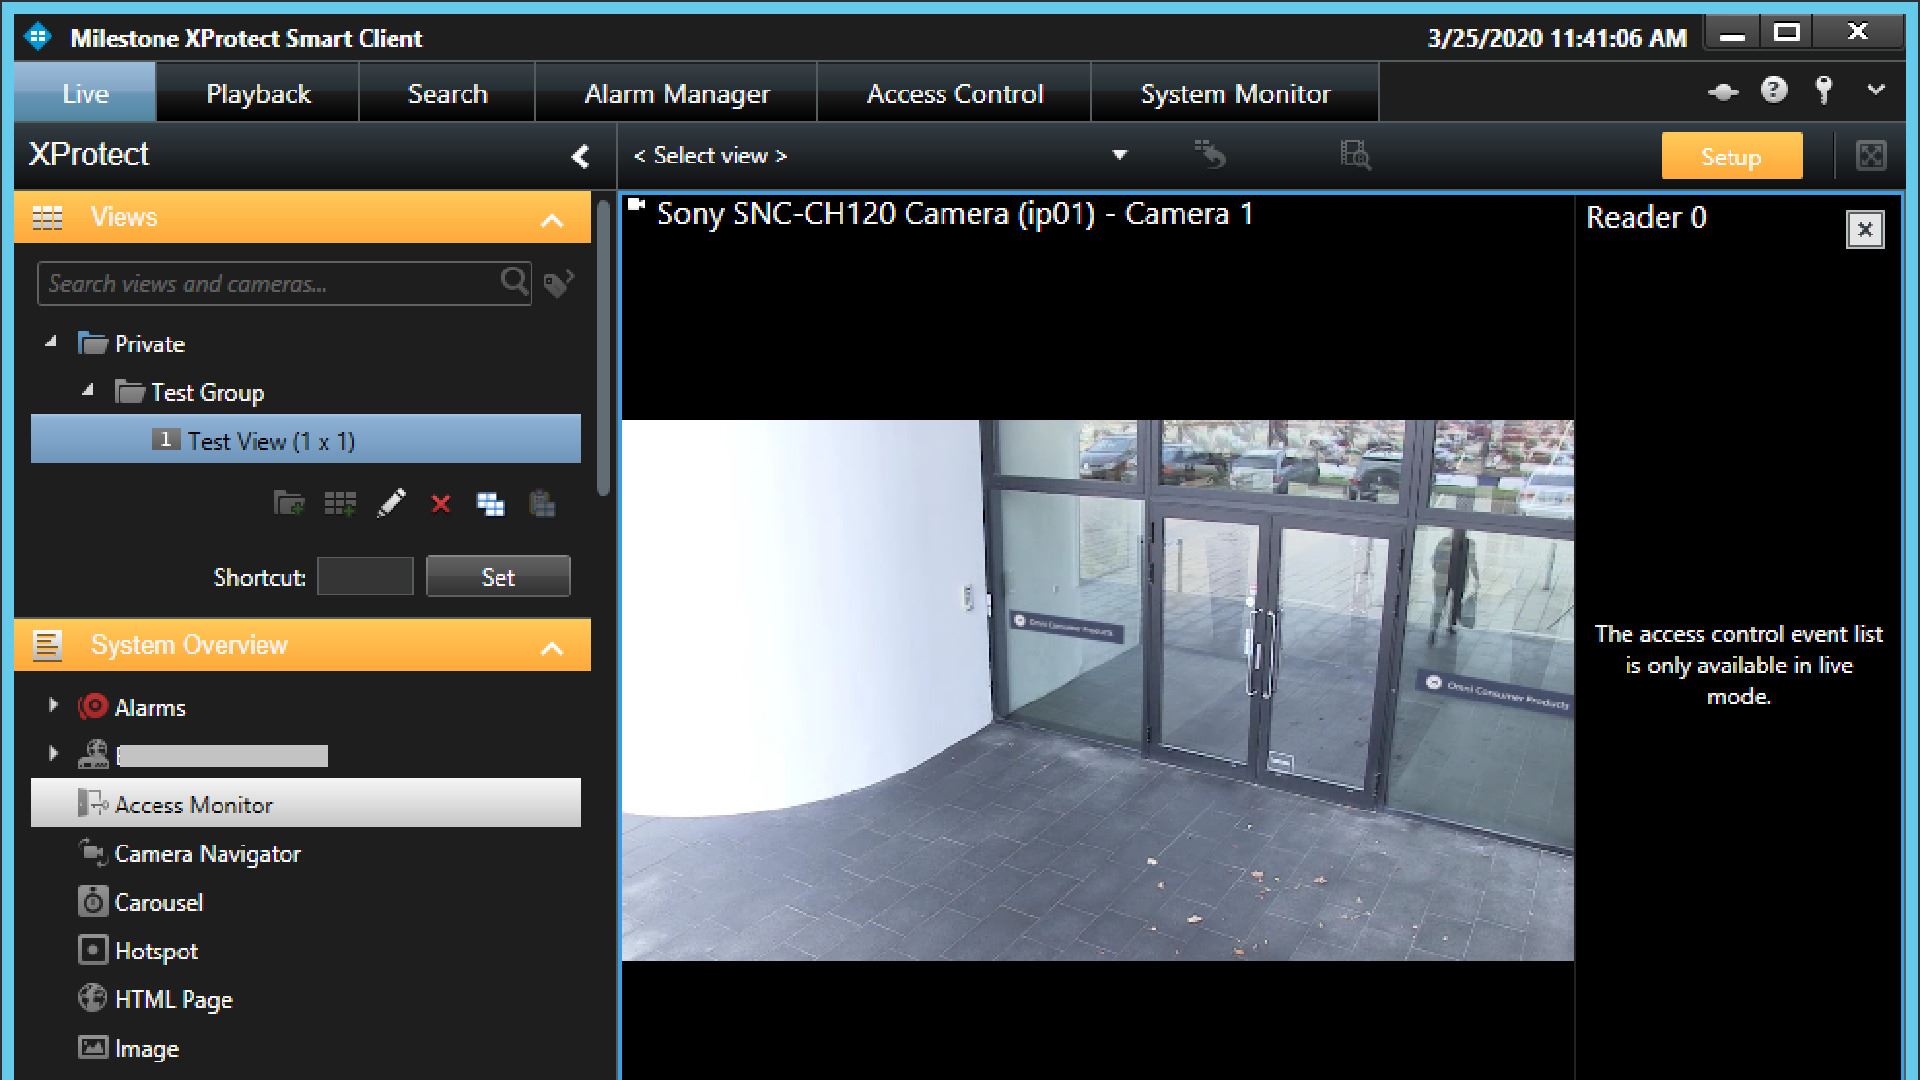Click the Camera Navigator icon

tap(92, 852)
